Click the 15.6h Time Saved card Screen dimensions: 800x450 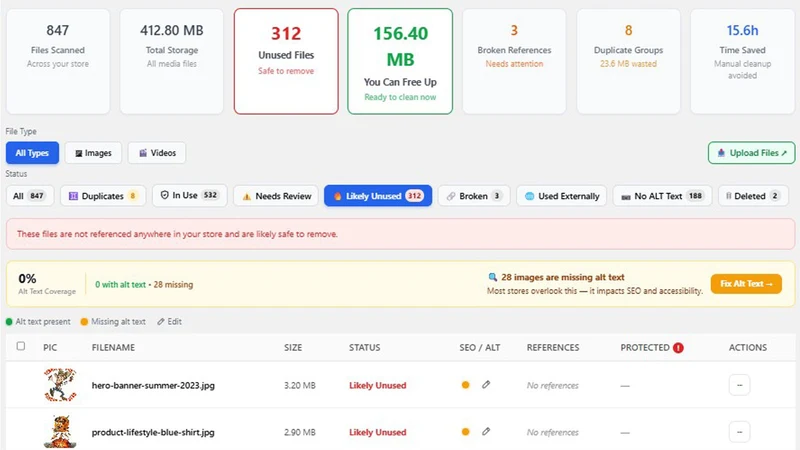tap(742, 61)
